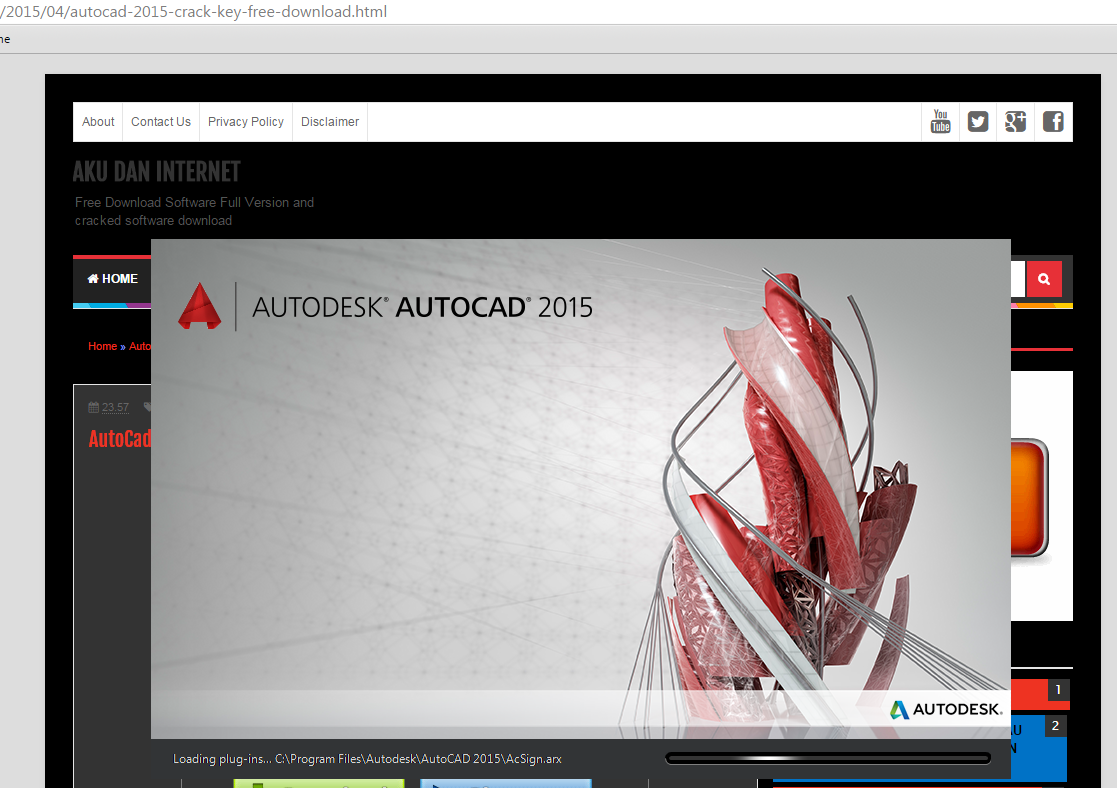Open the Contact Us page
1117x788 pixels.
click(161, 122)
